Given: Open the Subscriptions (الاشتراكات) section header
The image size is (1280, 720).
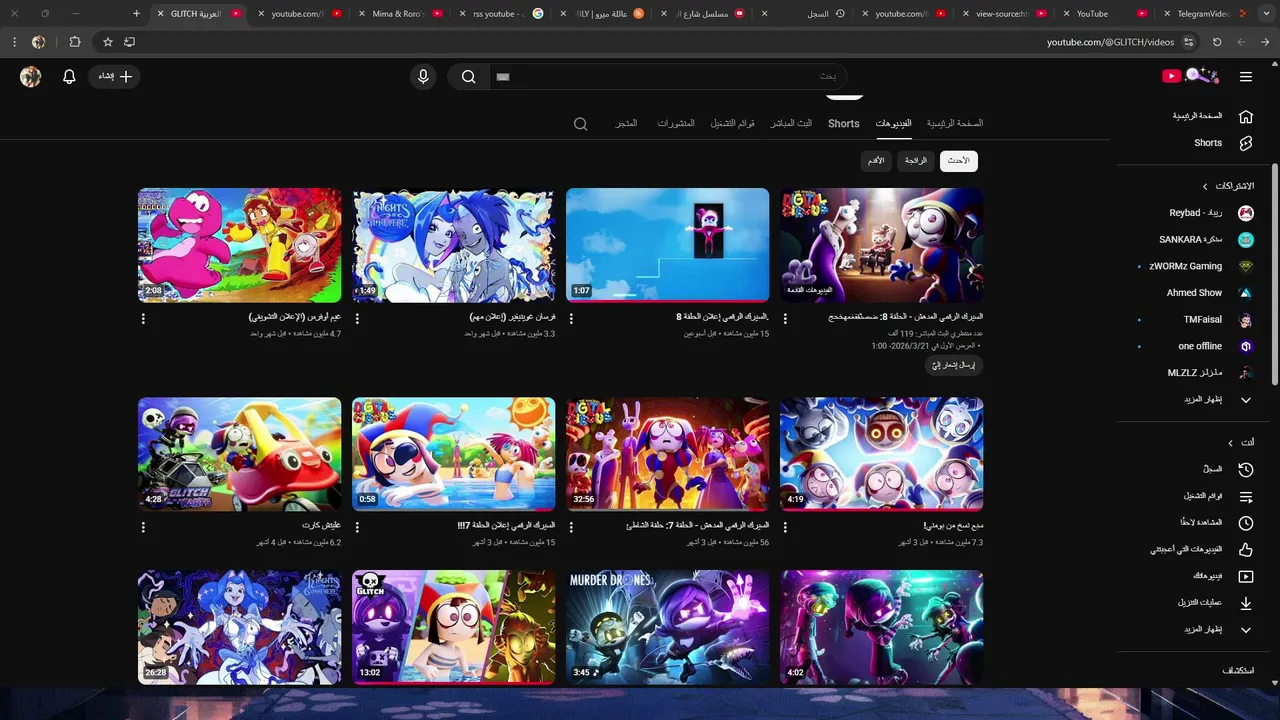Looking at the screenshot, I should pos(1228,186).
